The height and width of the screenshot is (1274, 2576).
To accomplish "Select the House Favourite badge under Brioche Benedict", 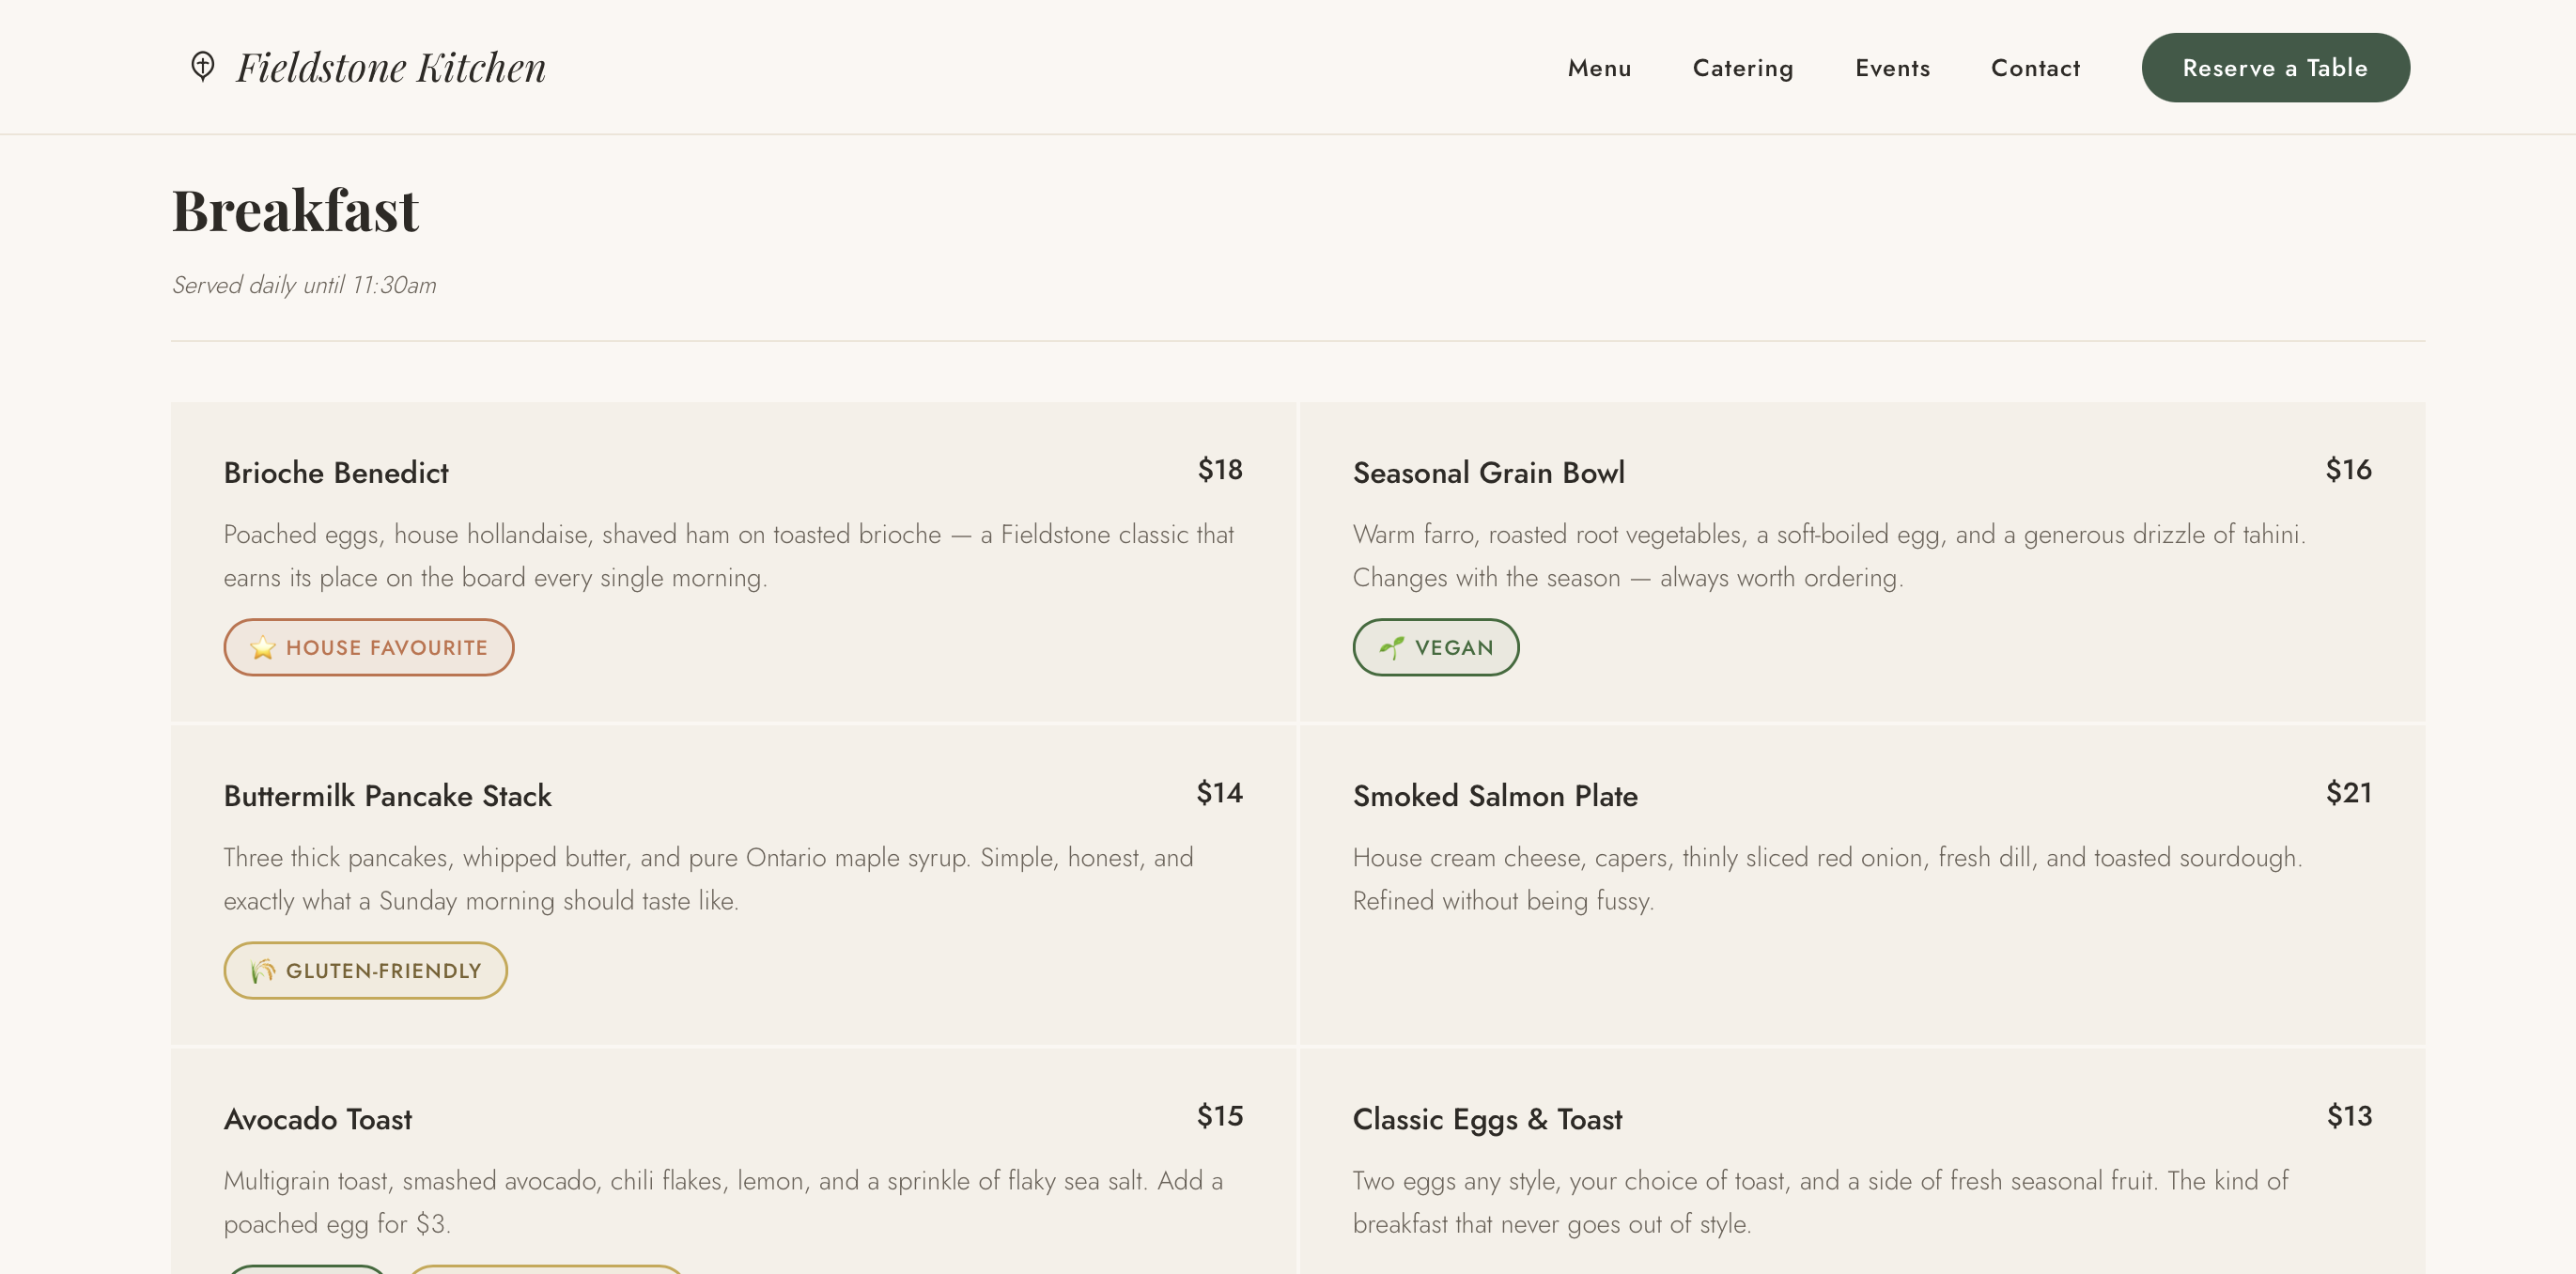I will coord(368,647).
